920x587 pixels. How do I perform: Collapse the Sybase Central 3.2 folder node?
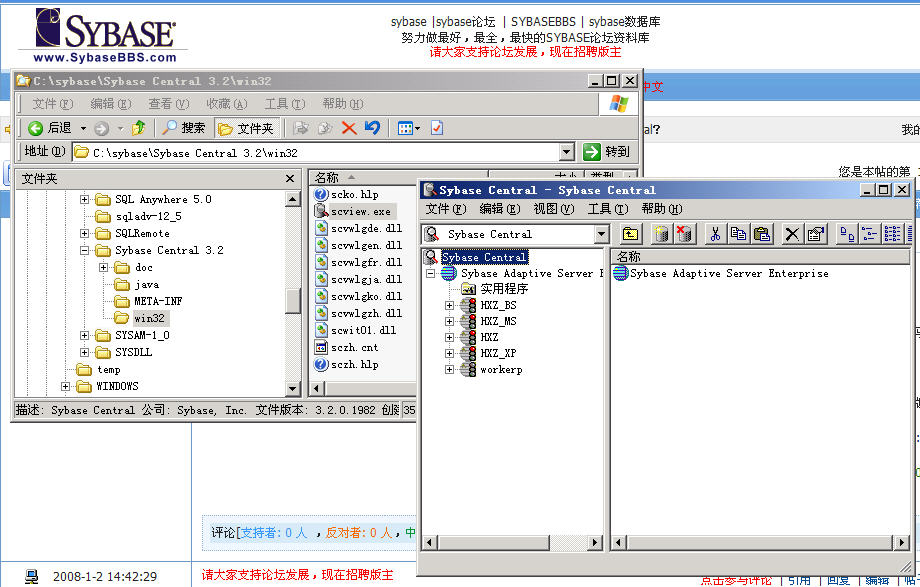pyautogui.click(x=84, y=251)
